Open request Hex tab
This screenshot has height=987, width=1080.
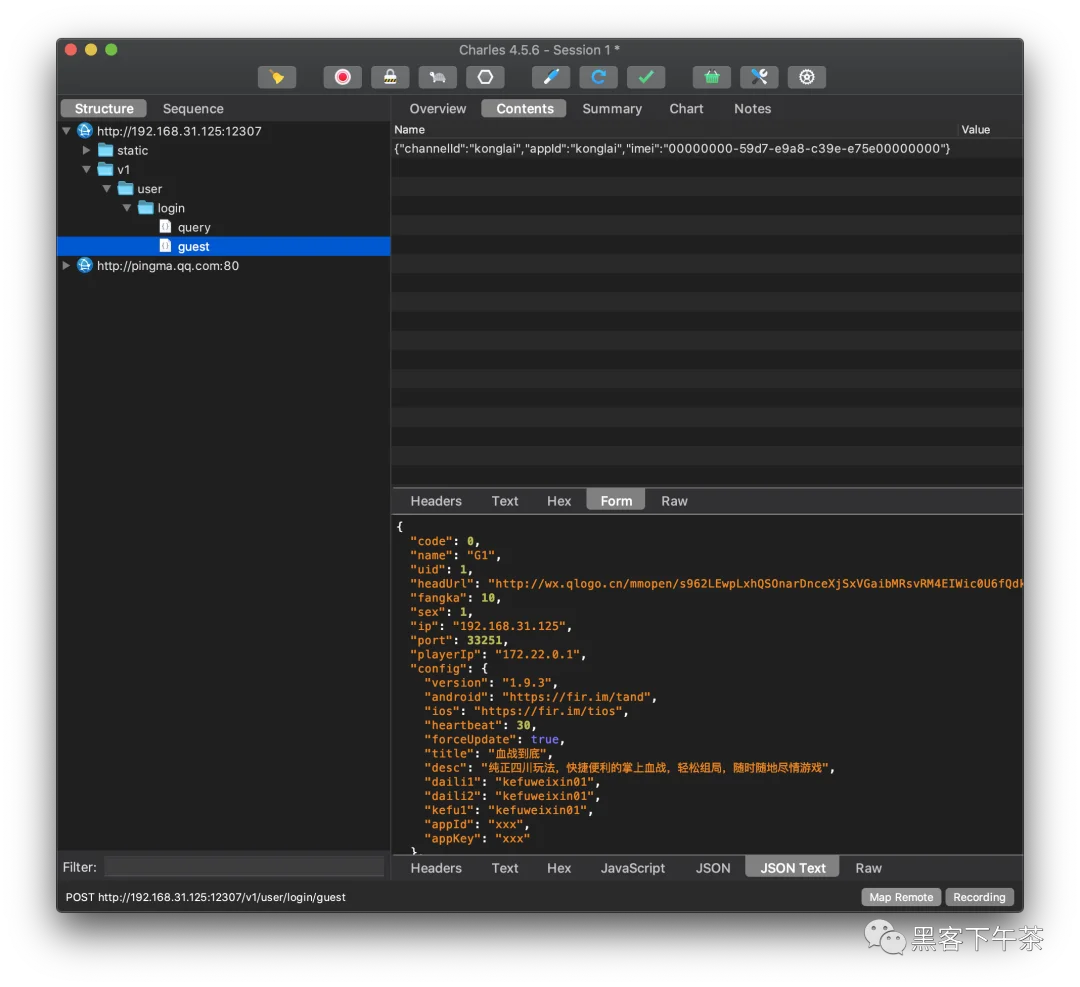tap(559, 501)
